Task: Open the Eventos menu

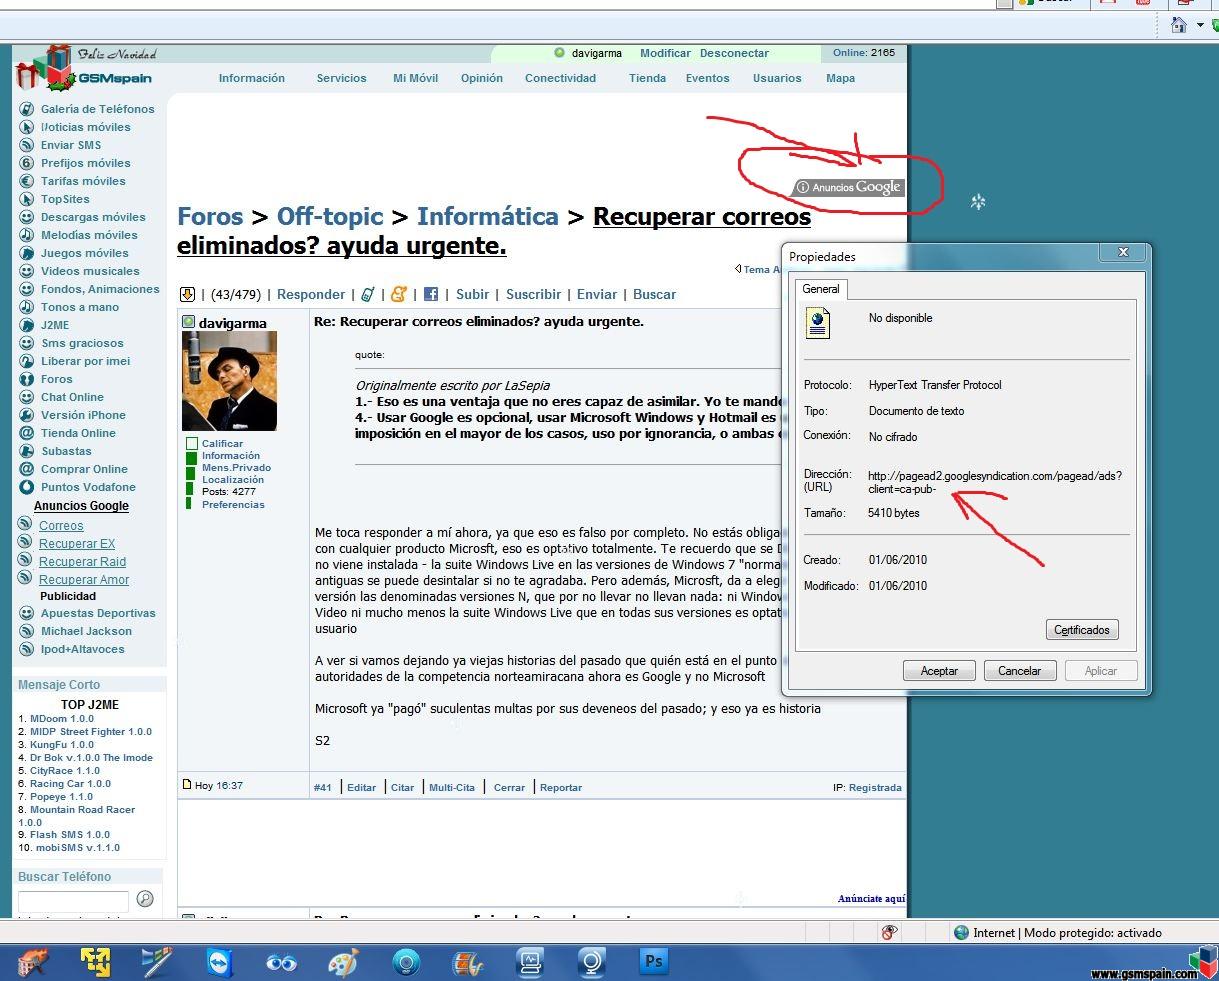Action: pyautogui.click(x=708, y=78)
